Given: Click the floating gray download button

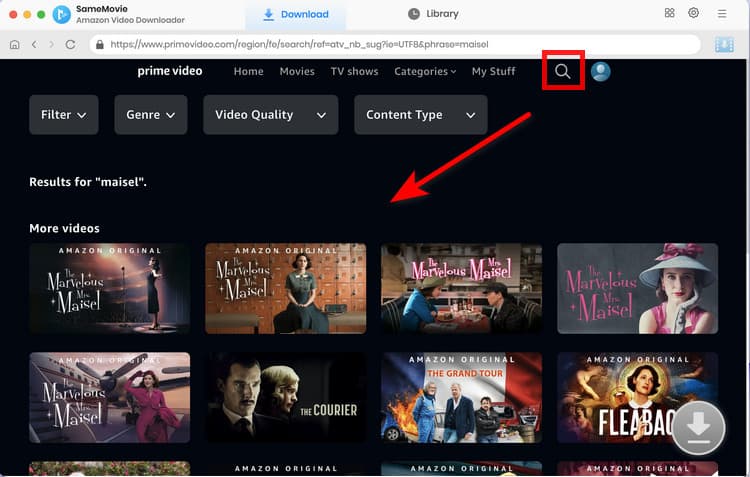Looking at the screenshot, I should pos(698,427).
